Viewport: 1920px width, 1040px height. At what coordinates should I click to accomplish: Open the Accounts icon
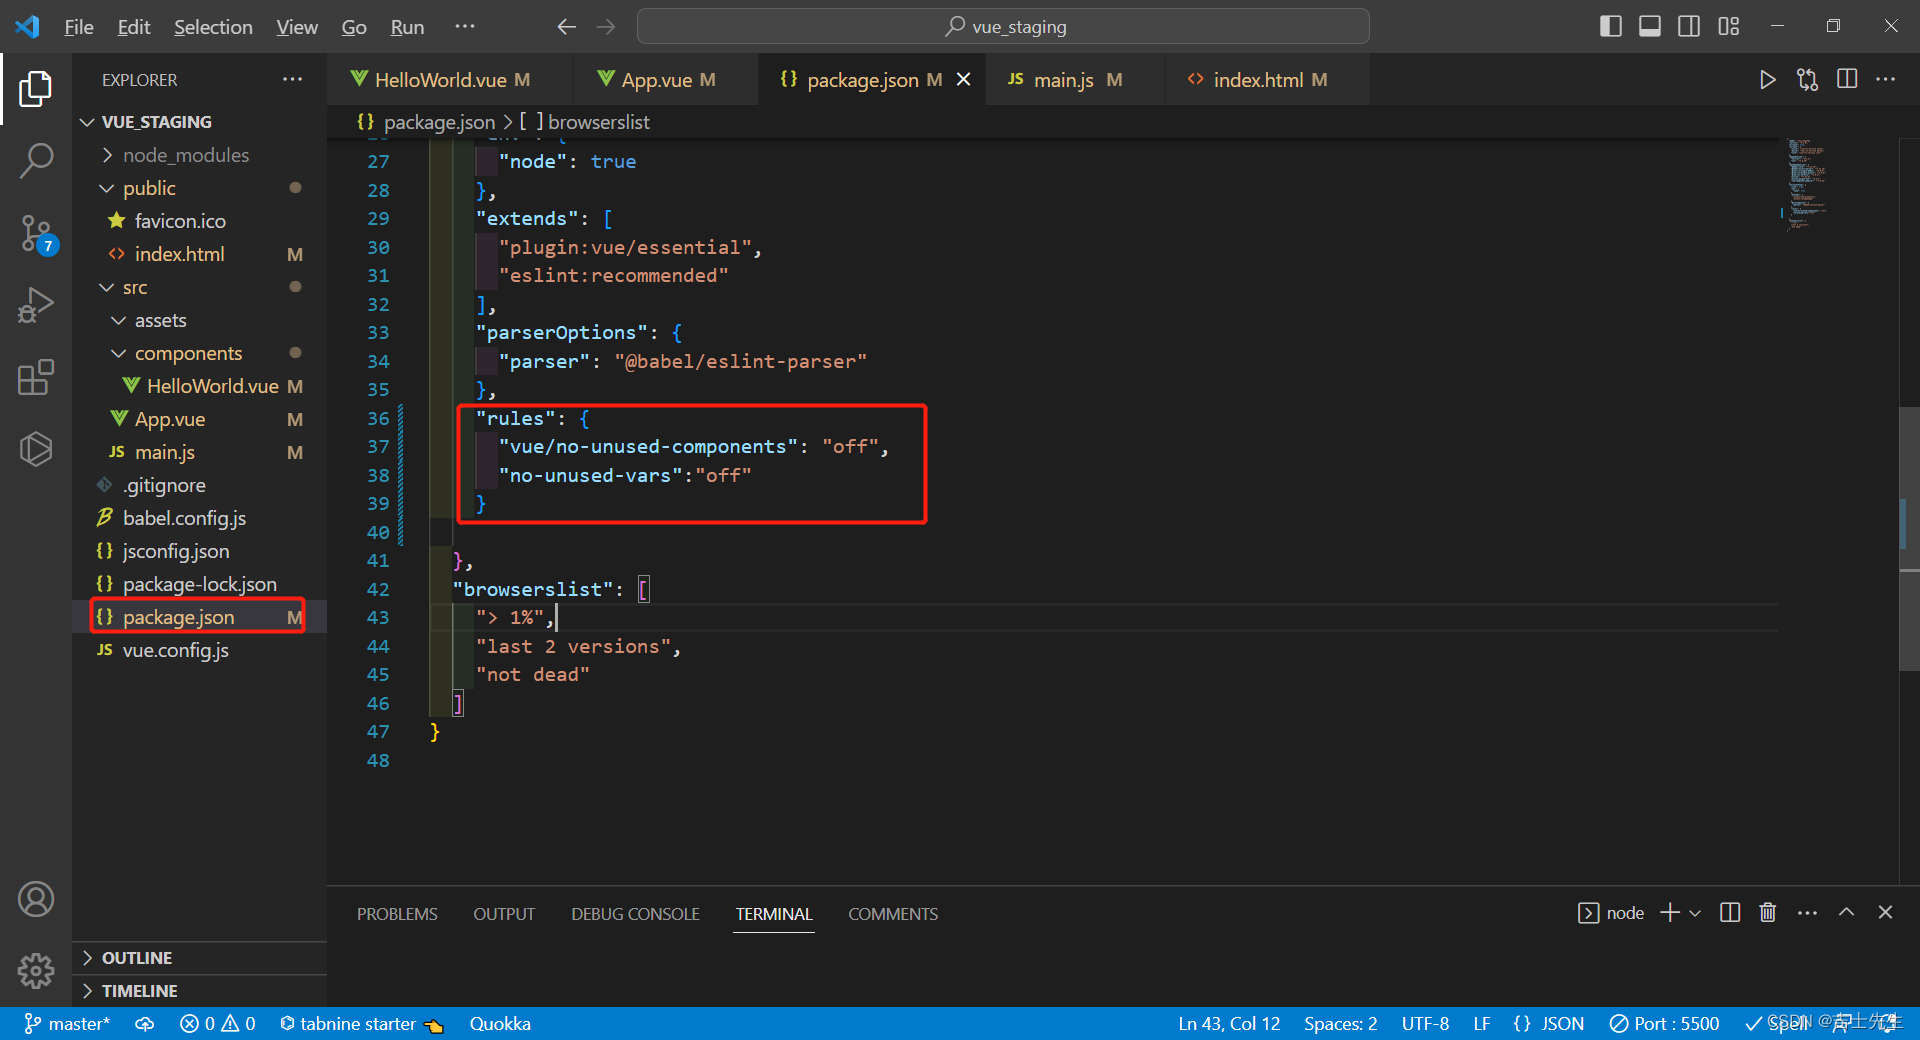click(x=36, y=899)
